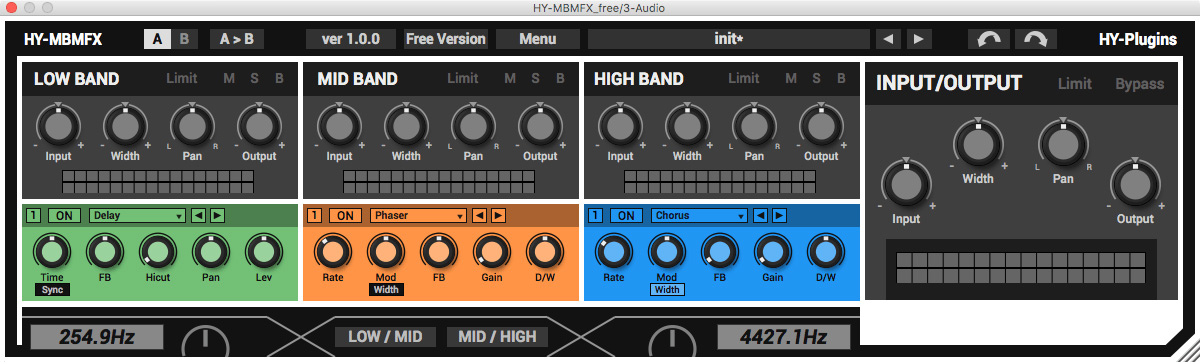Open the init preset name selector
Viewport: 1200px width, 362px height.
[728, 40]
